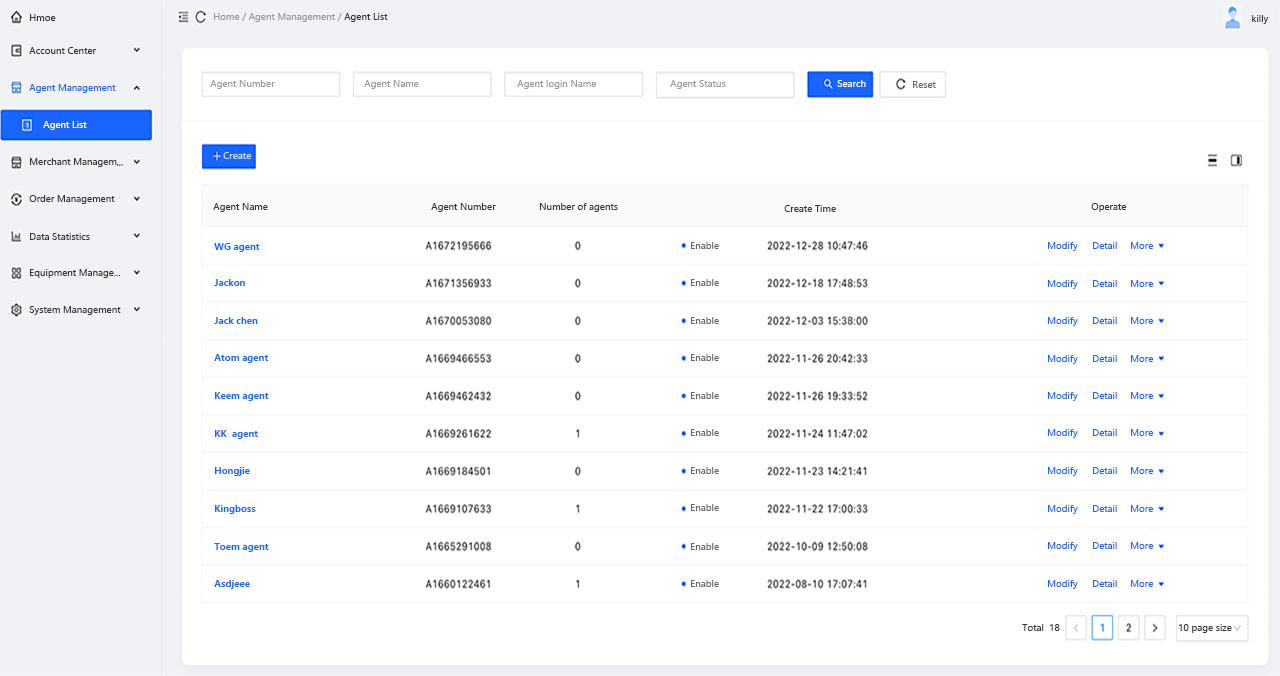The image size is (1280, 676).
Task: Click the Hmoe home icon
Action: coord(16,17)
